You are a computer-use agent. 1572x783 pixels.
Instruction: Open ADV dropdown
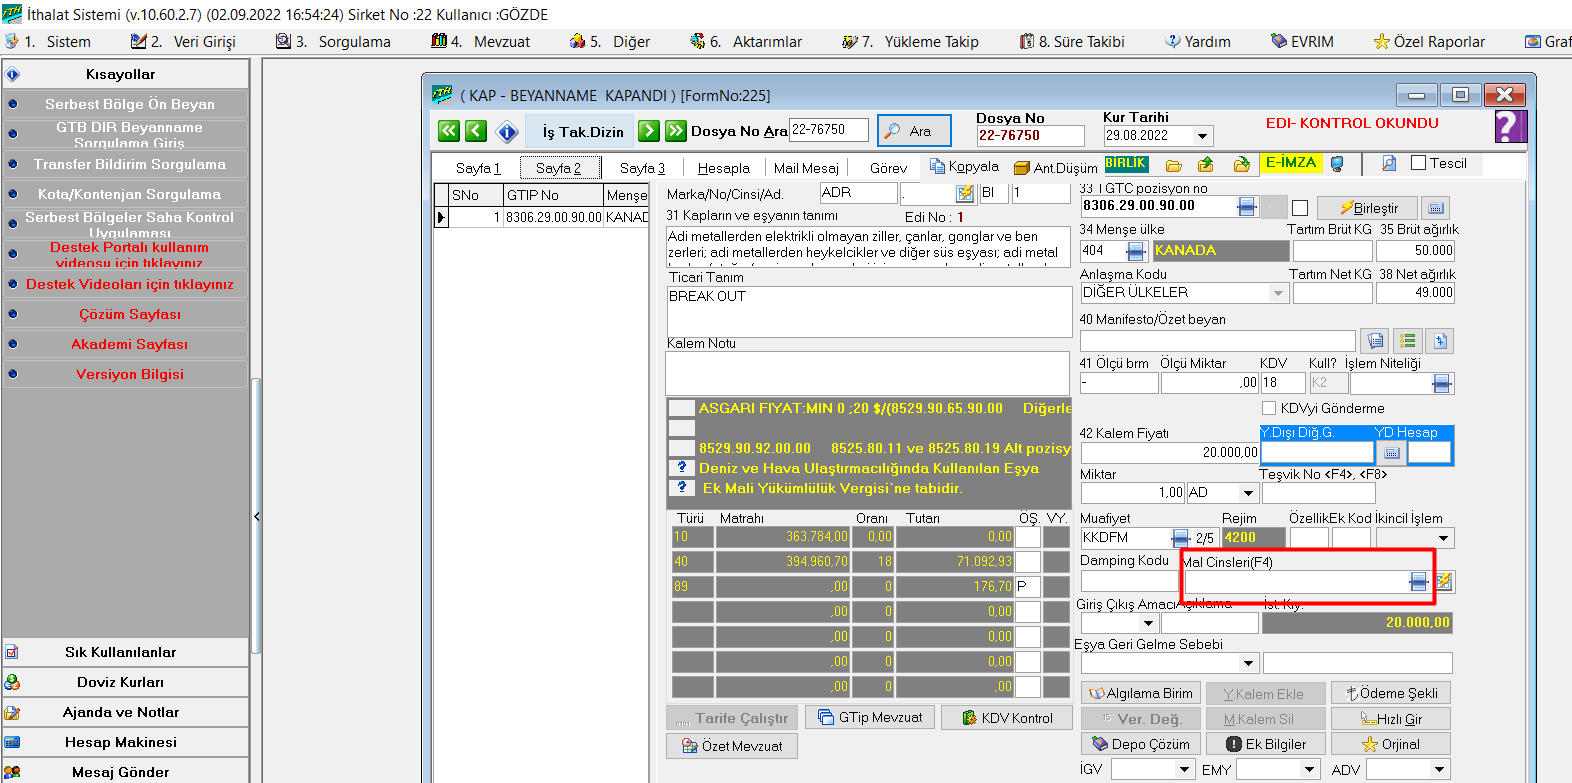pos(1439,769)
